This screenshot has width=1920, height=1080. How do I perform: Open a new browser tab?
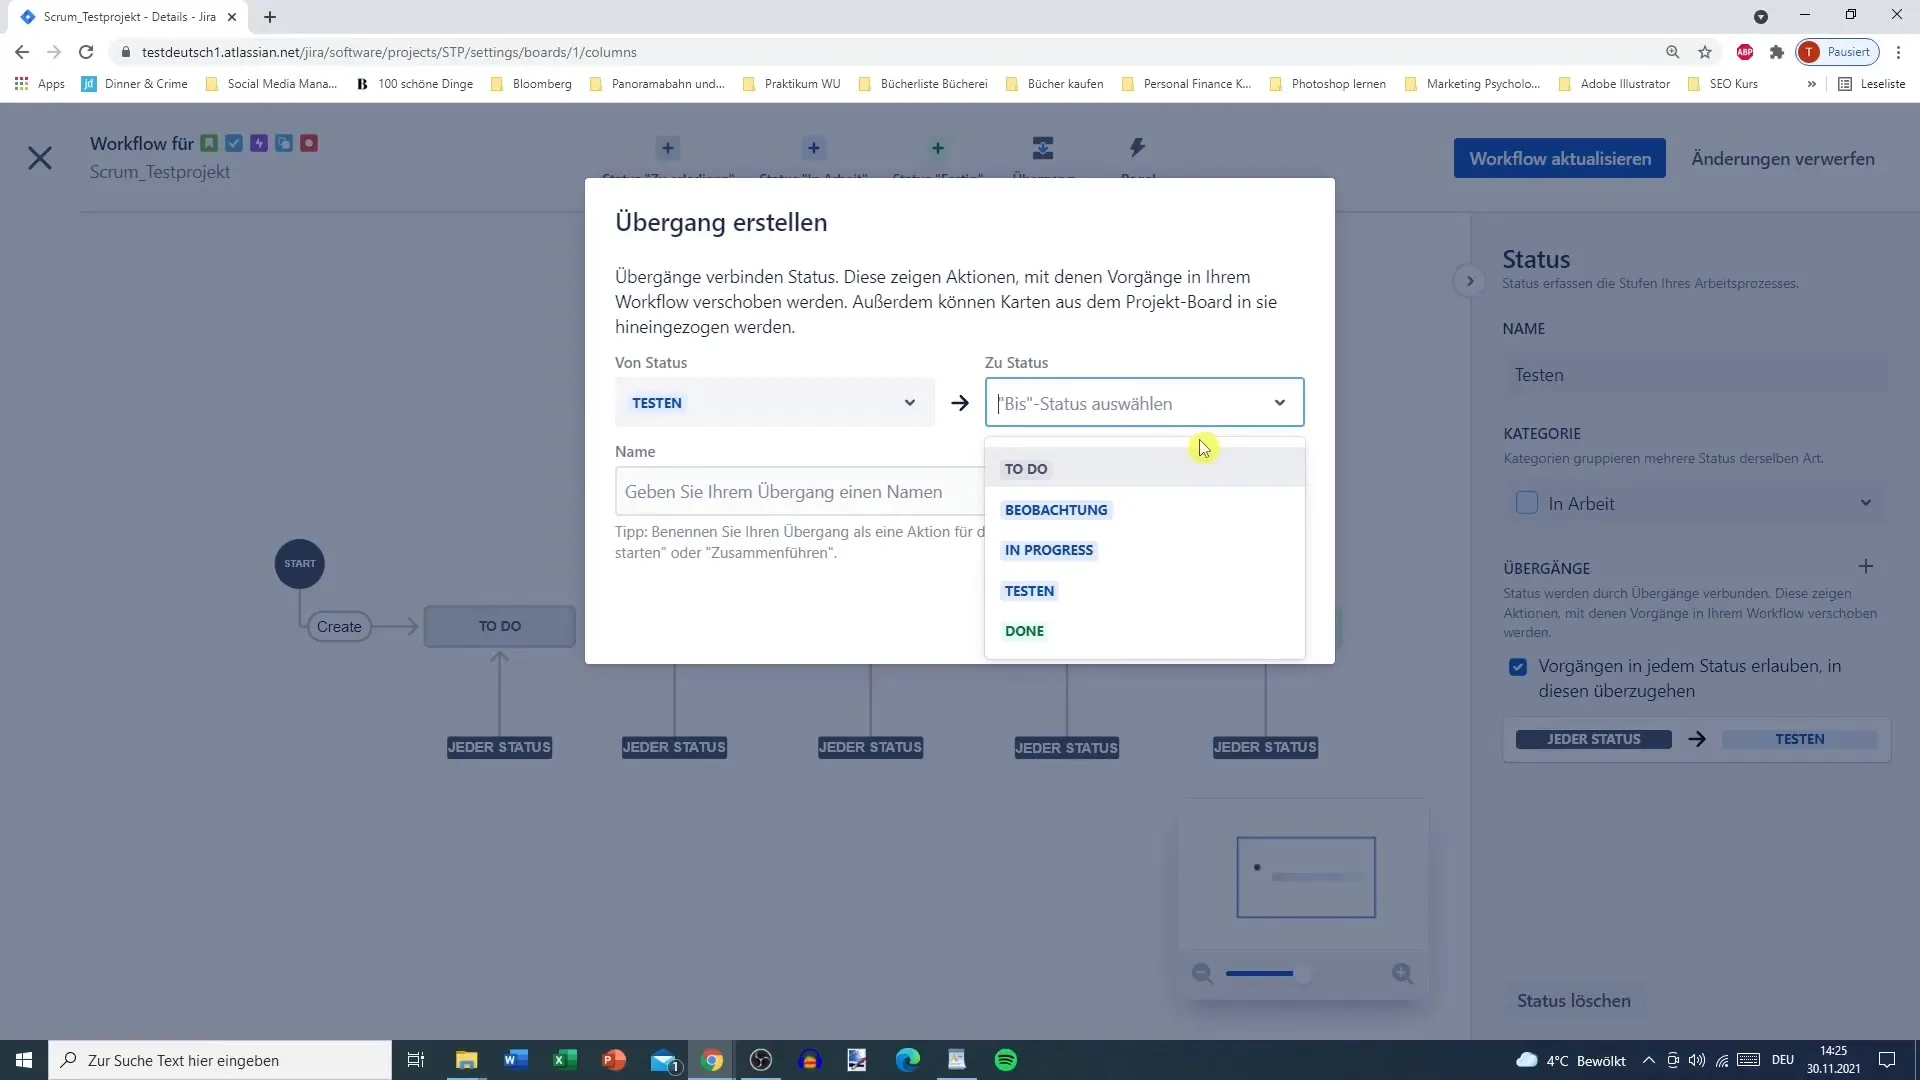coord(270,17)
